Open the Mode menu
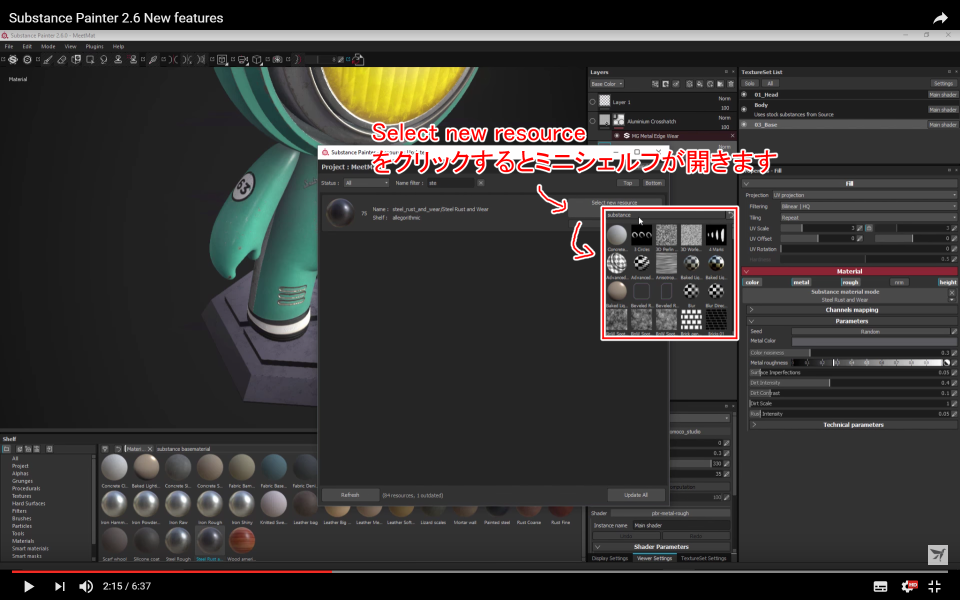This screenshot has width=960, height=600. [48, 47]
